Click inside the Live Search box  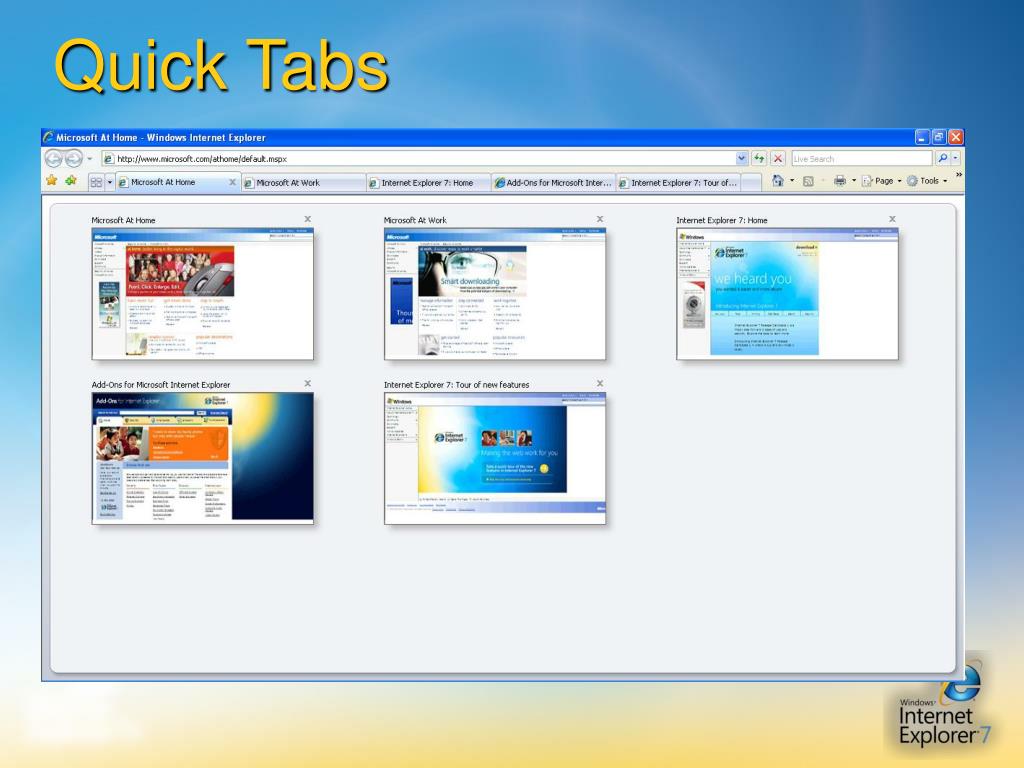pyautogui.click(x=861, y=159)
